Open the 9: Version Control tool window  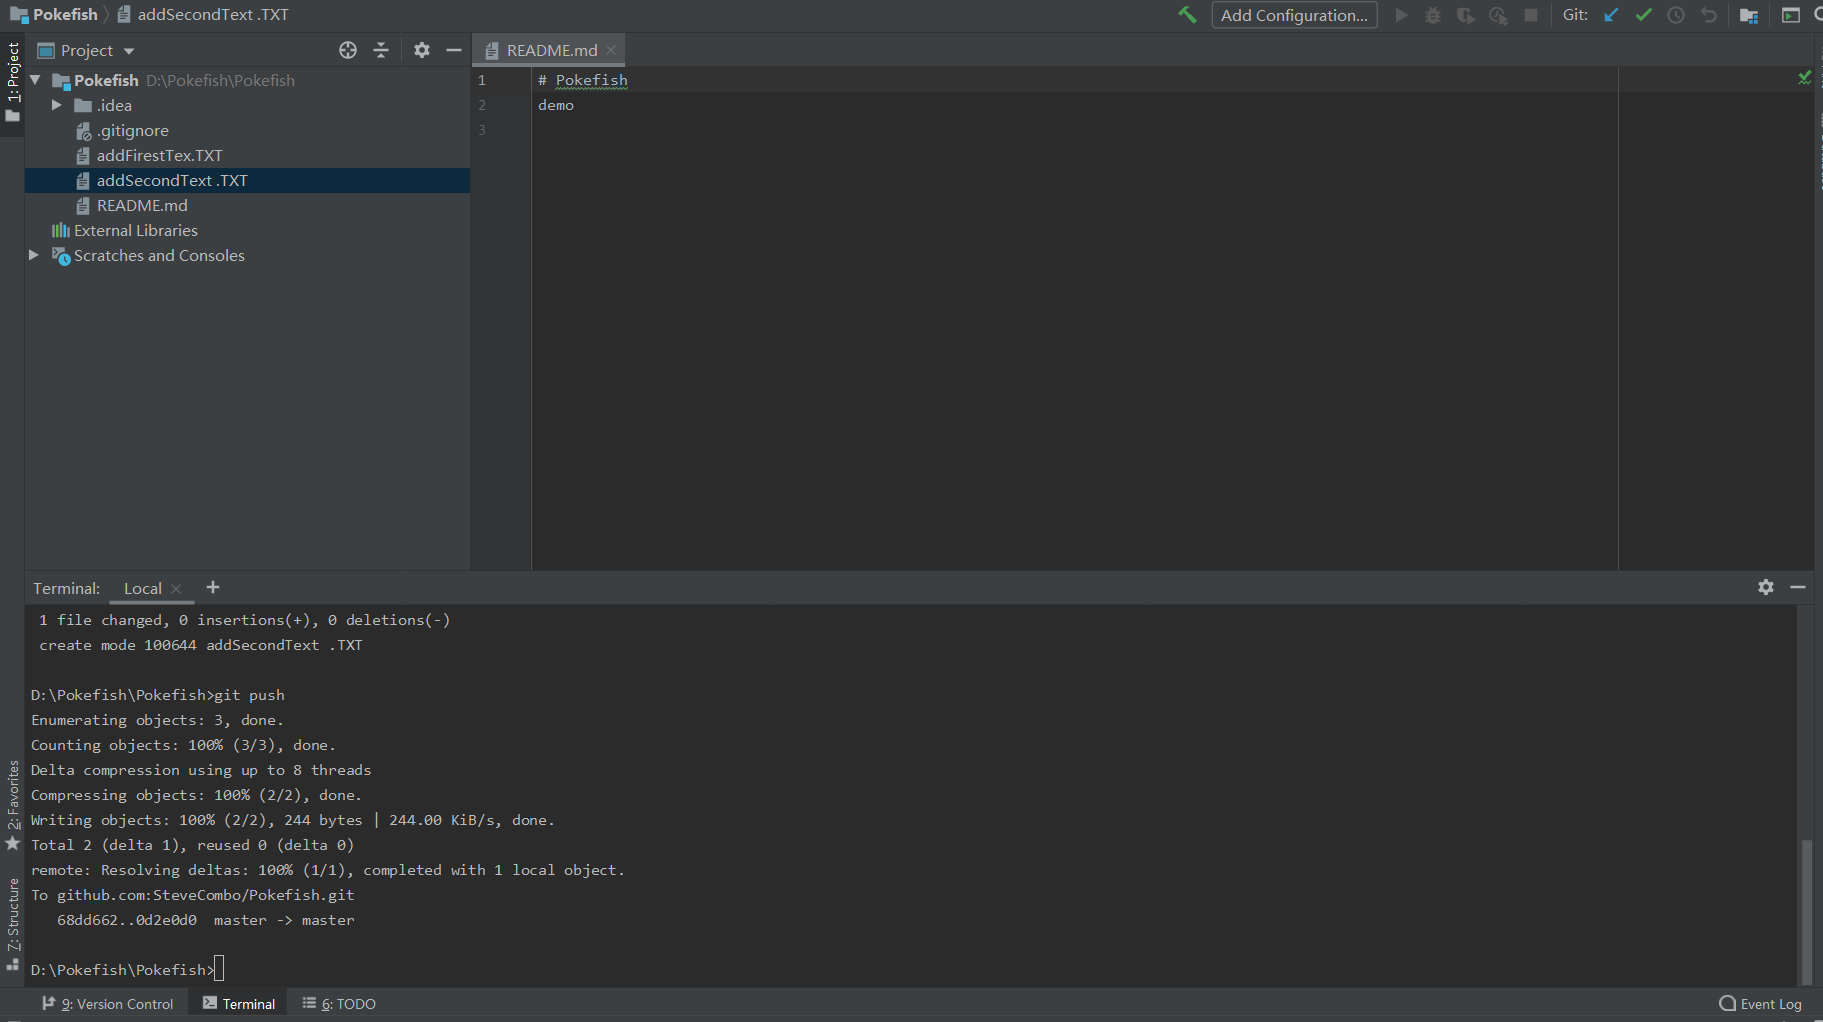pyautogui.click(x=108, y=1004)
